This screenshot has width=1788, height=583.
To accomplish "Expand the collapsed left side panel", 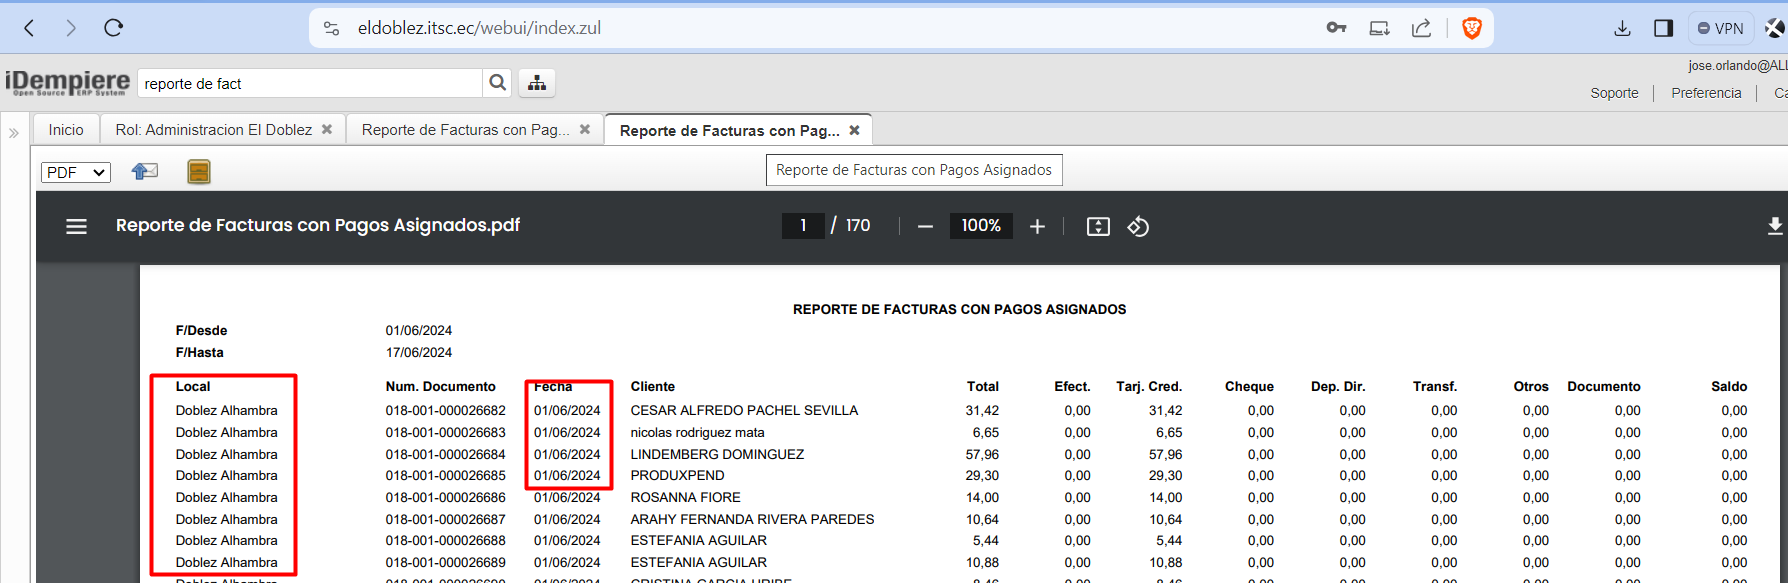I will (14, 132).
